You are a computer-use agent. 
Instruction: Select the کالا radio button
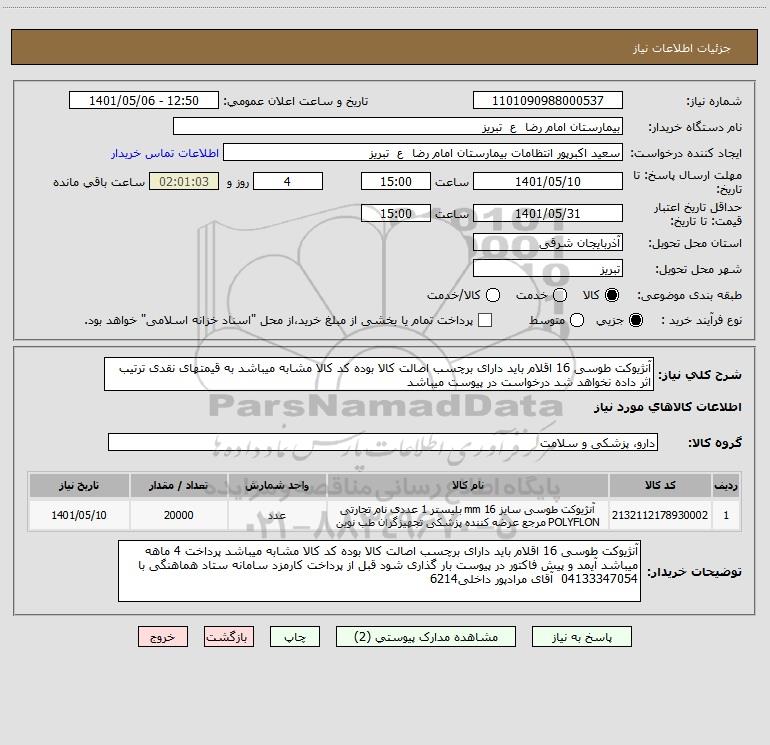tap(612, 295)
